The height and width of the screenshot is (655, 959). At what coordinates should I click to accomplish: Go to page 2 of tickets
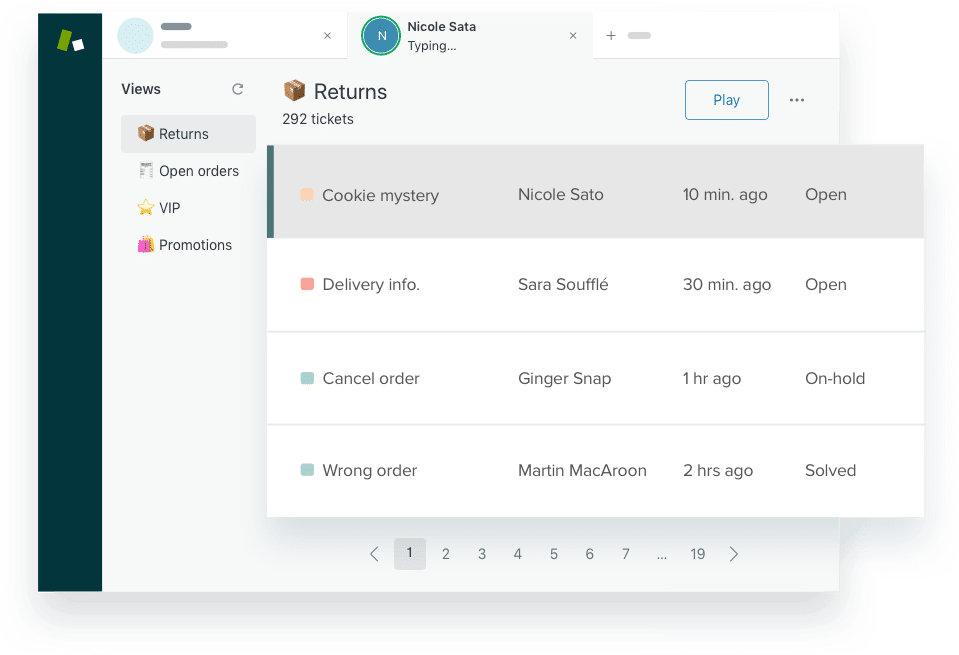coord(446,554)
